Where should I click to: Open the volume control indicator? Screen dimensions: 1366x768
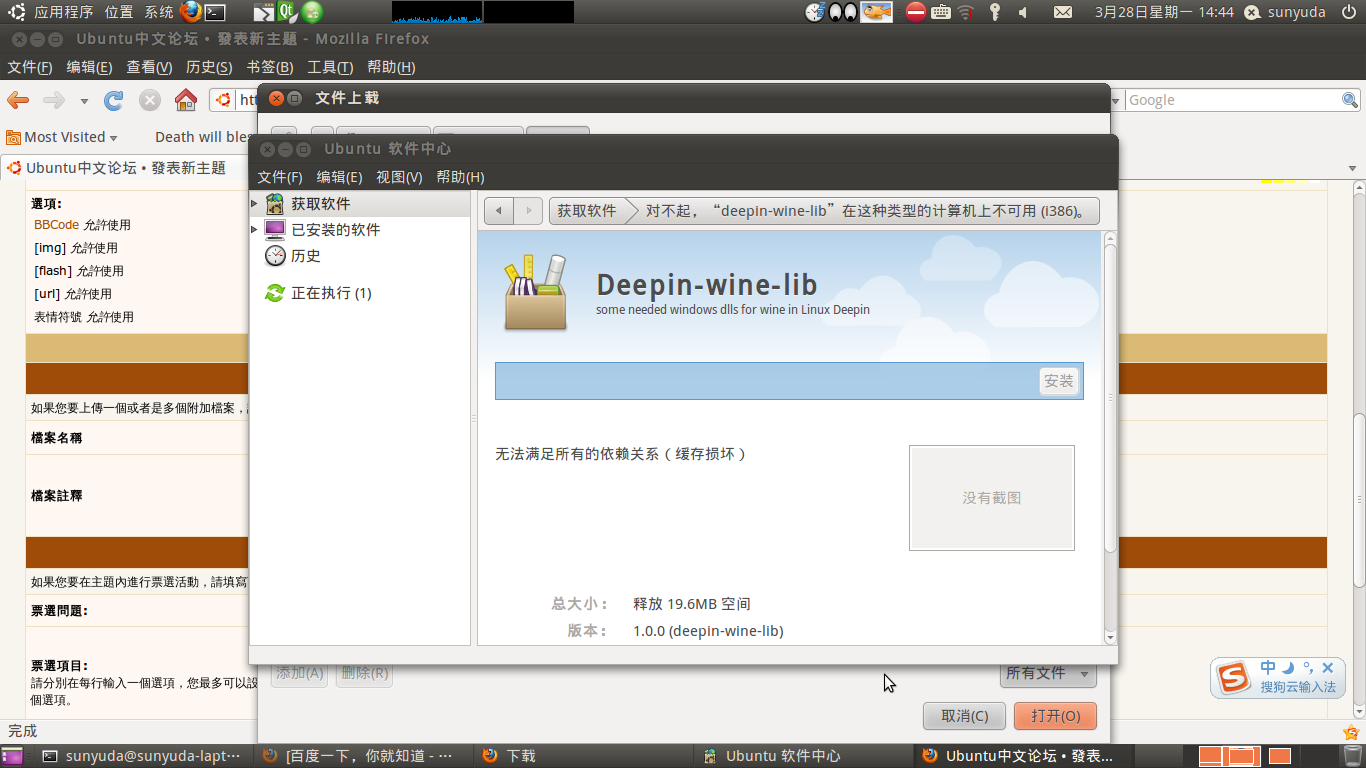click(1023, 12)
